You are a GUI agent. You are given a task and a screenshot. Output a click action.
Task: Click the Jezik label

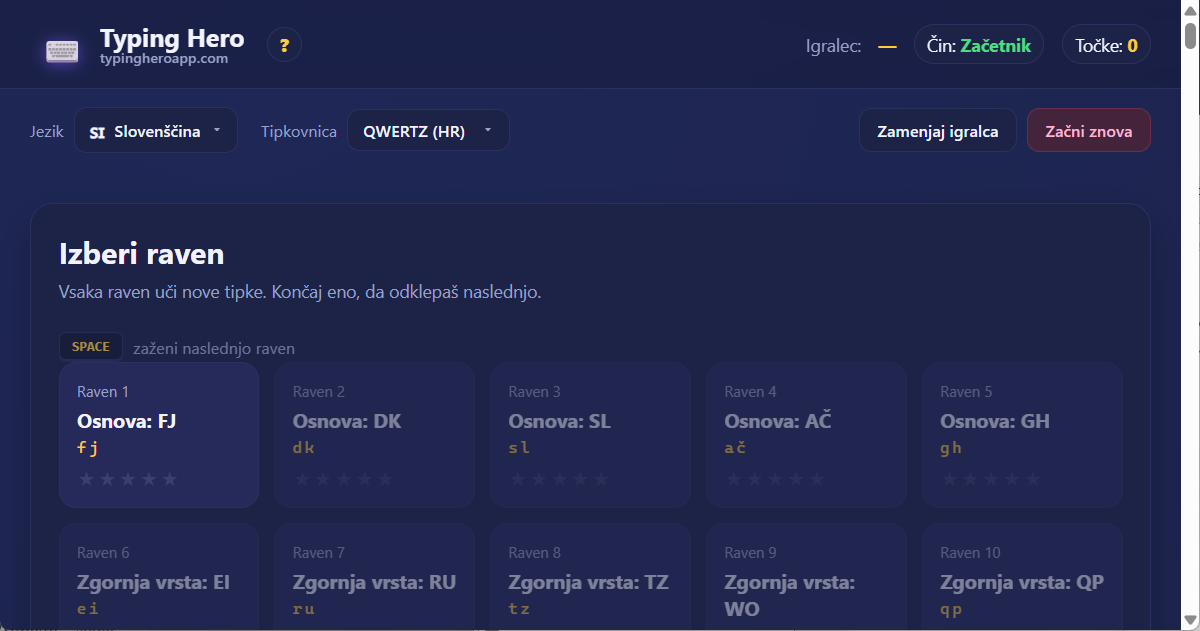pos(47,132)
